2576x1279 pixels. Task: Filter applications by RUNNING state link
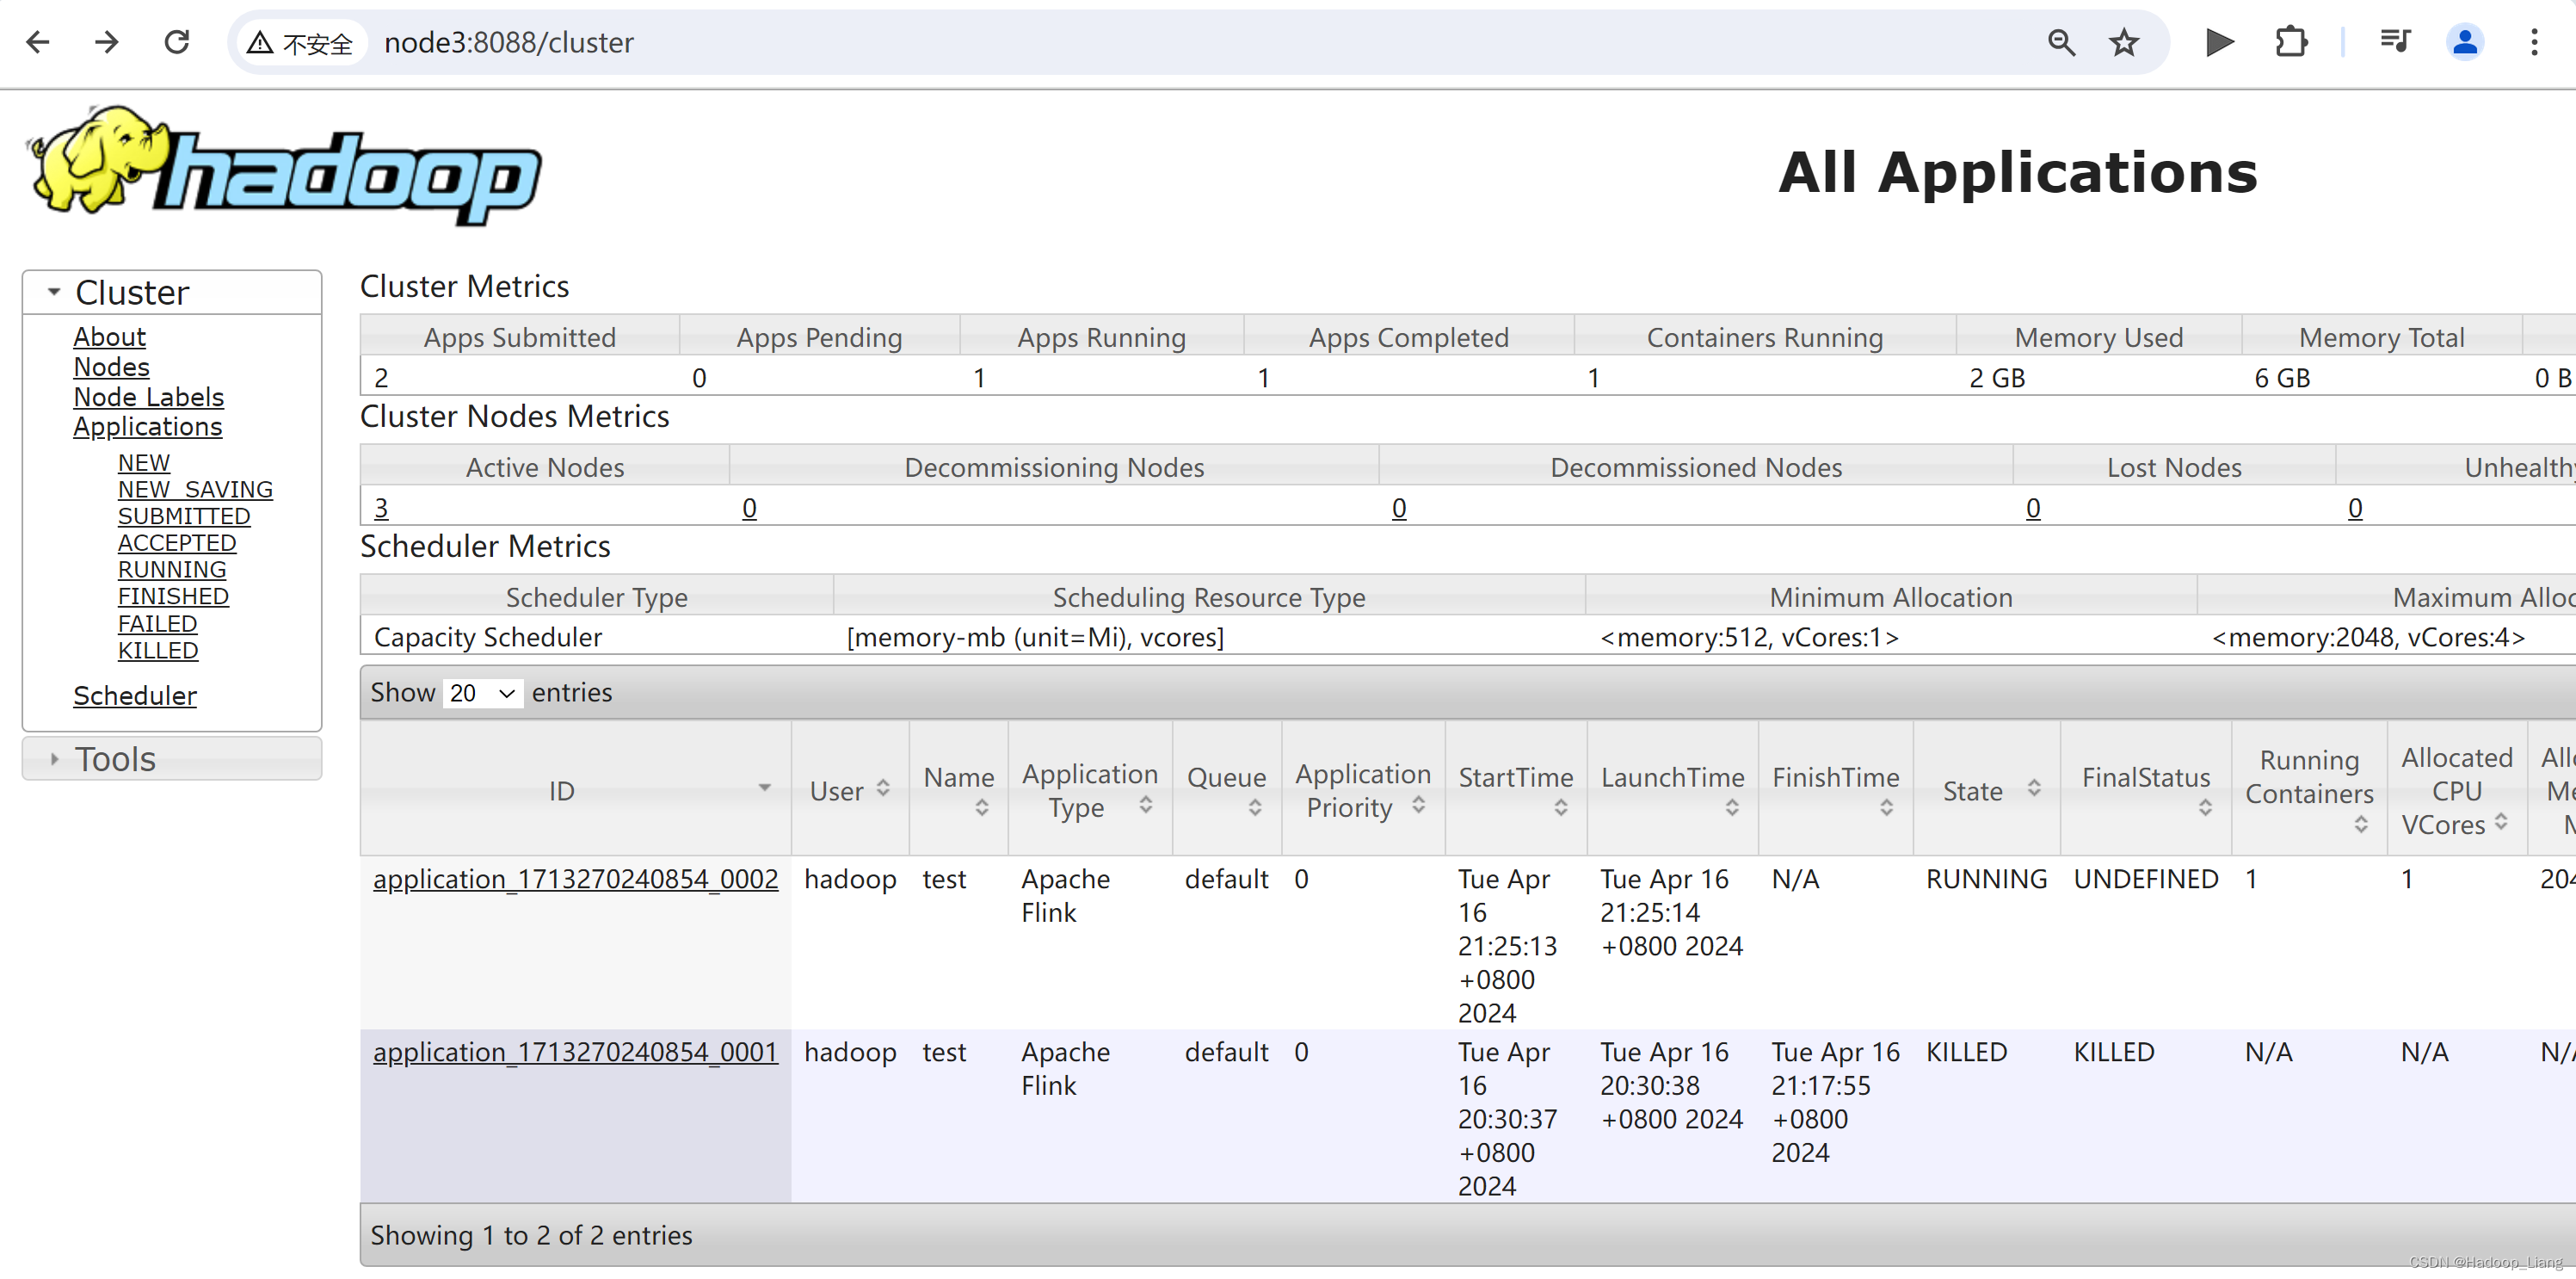pyautogui.click(x=172, y=569)
